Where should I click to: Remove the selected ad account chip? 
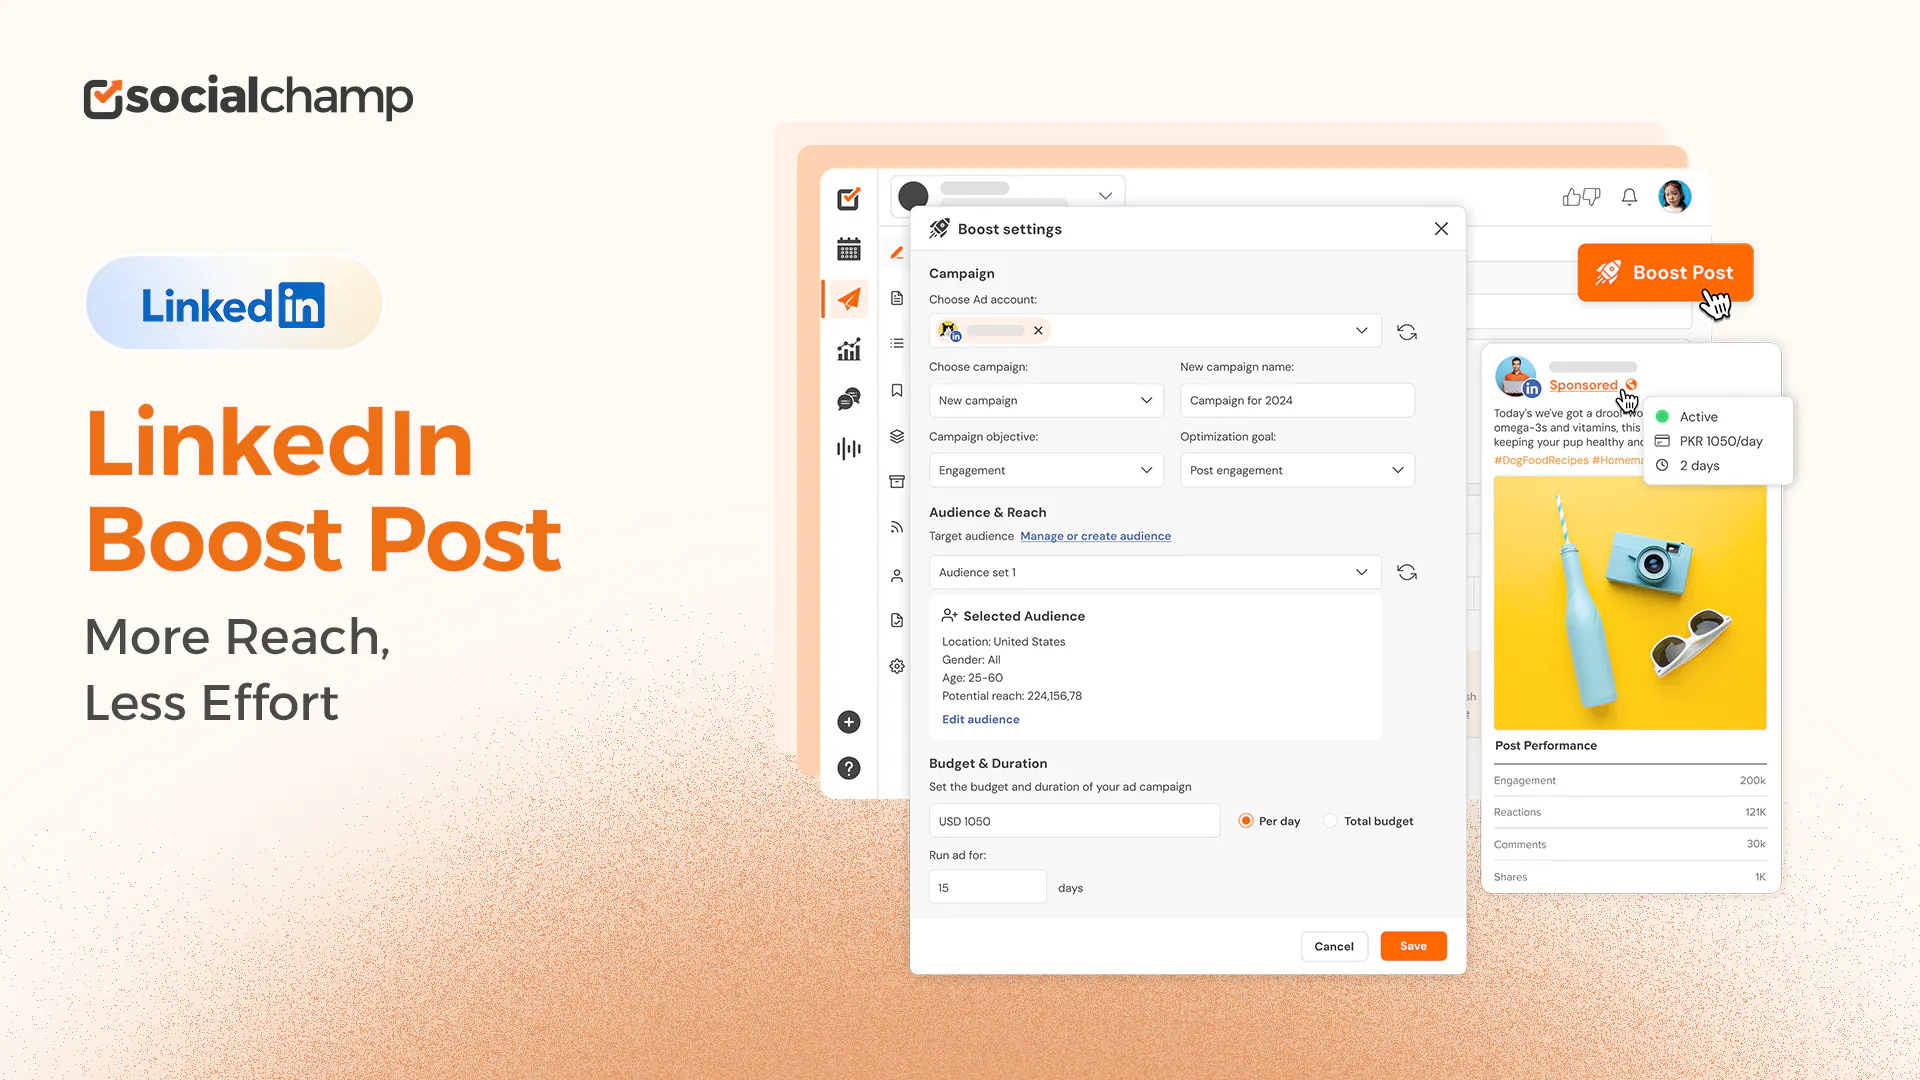[x=1038, y=331]
